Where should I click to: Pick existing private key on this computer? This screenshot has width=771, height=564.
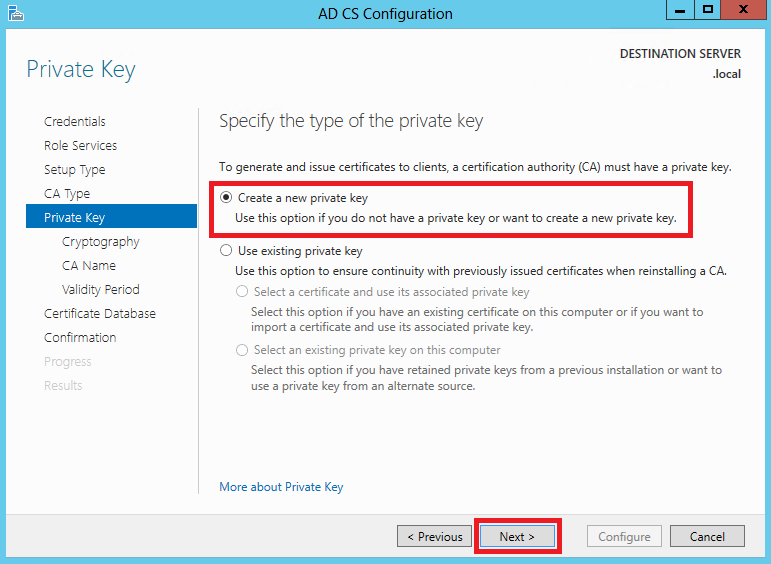coord(241,350)
